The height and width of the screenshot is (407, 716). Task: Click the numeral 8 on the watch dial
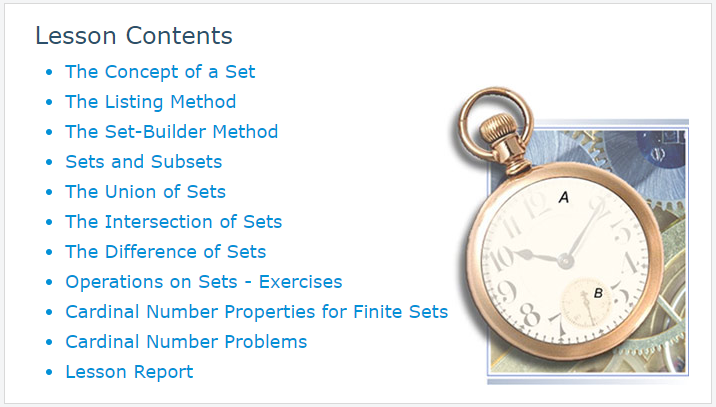coord(530,315)
